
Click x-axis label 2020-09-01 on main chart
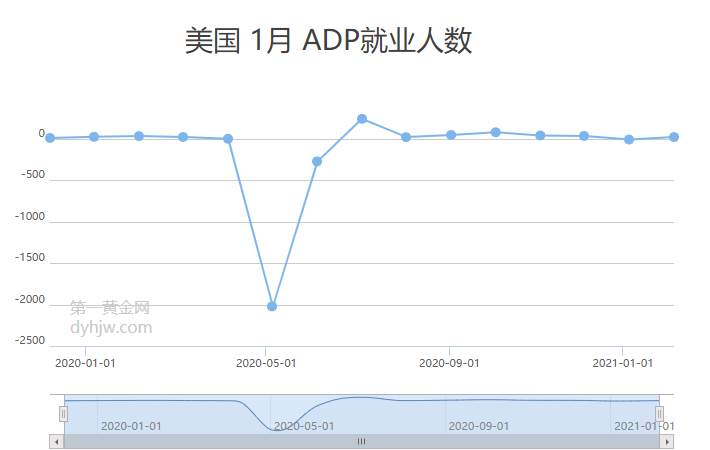pyautogui.click(x=449, y=363)
